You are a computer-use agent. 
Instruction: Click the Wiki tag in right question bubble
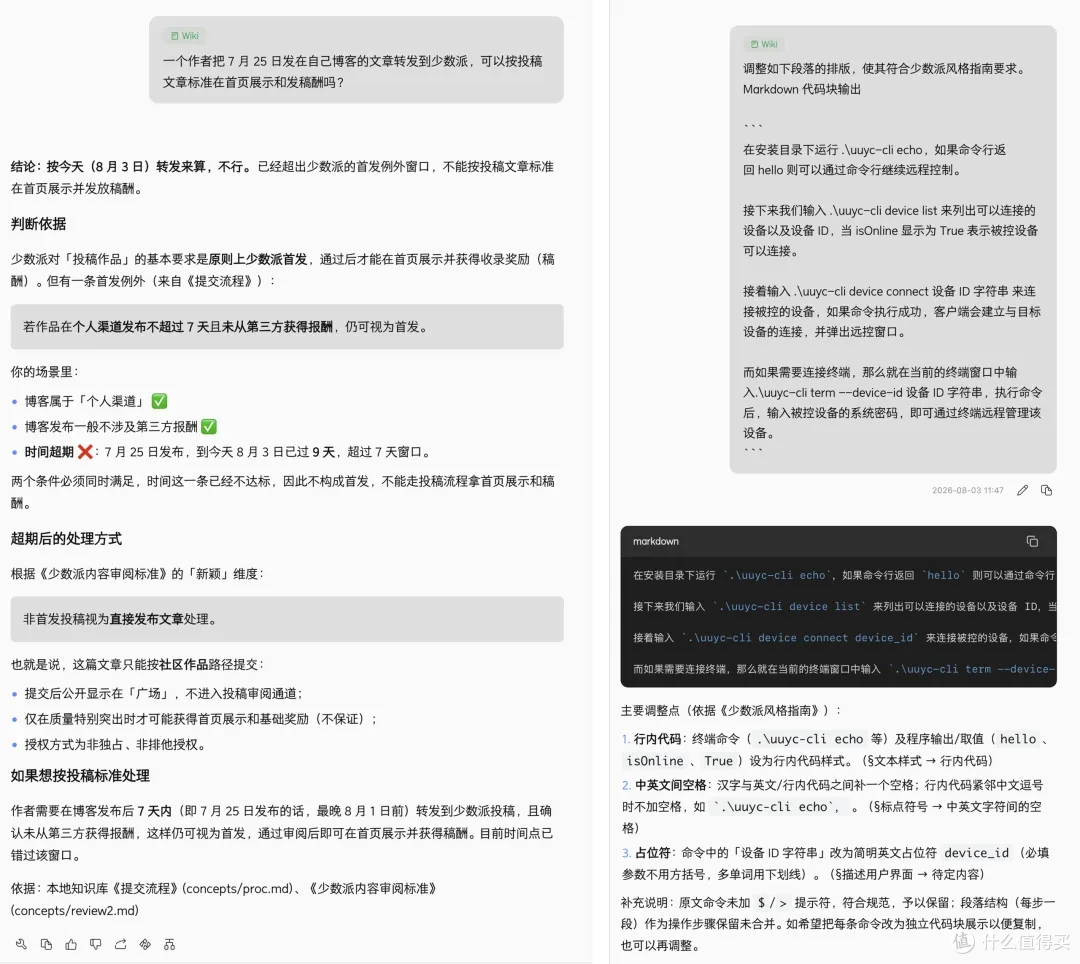(x=764, y=44)
